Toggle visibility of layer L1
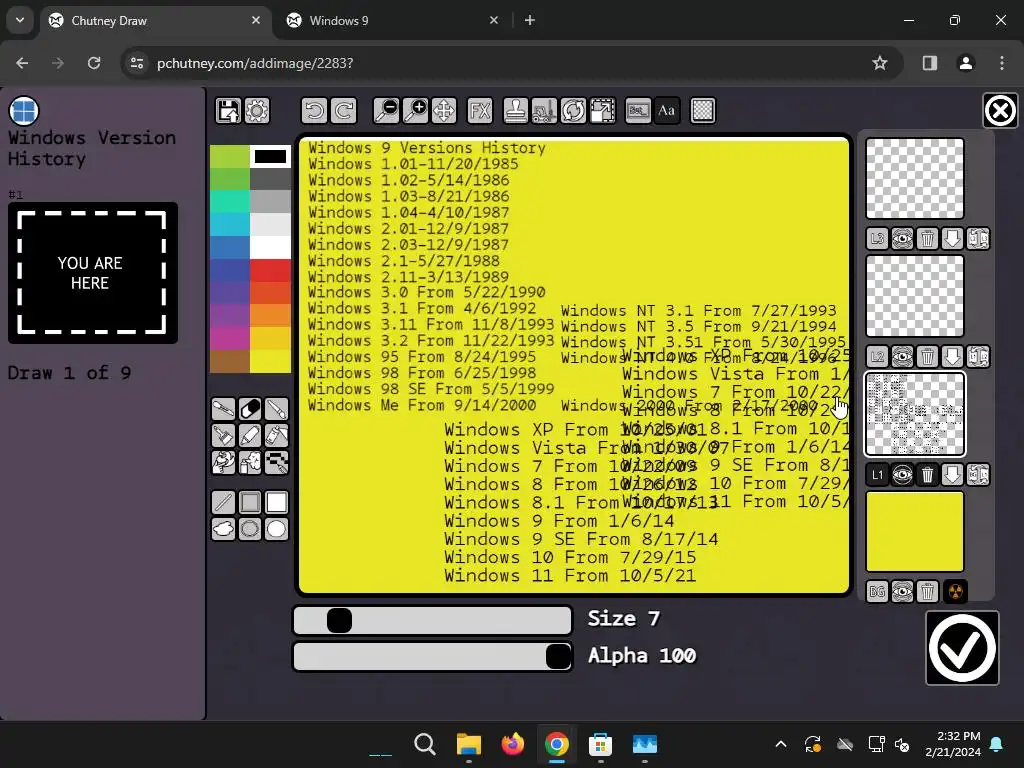Viewport: 1024px width, 768px height. pos(903,475)
